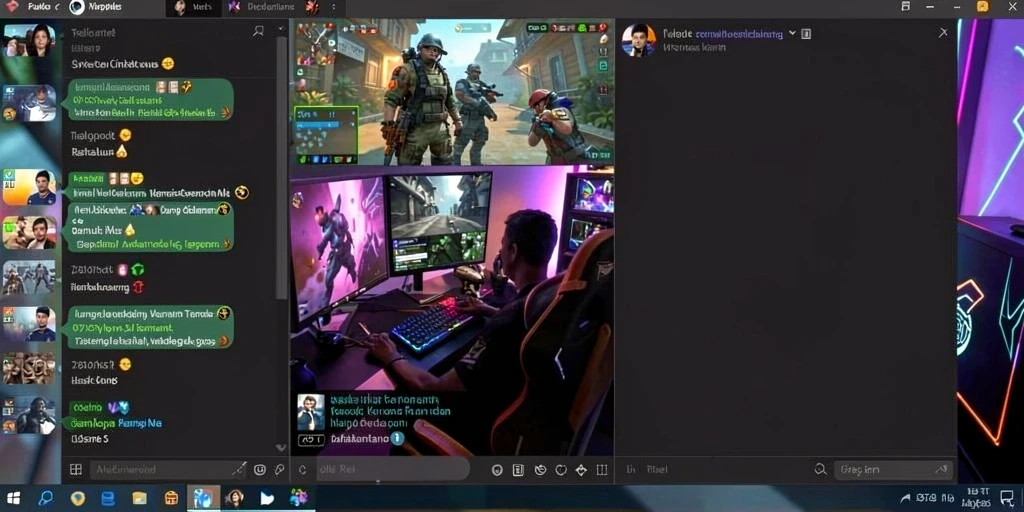Click the red diamond app logo in title bar
Viewport: 1024px width, 512px height.
point(12,7)
